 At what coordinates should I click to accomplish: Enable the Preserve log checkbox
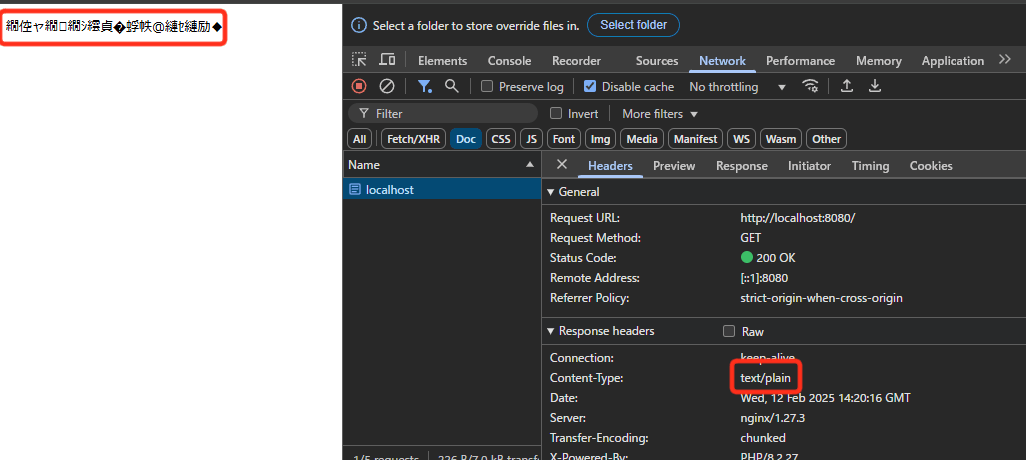[x=488, y=87]
